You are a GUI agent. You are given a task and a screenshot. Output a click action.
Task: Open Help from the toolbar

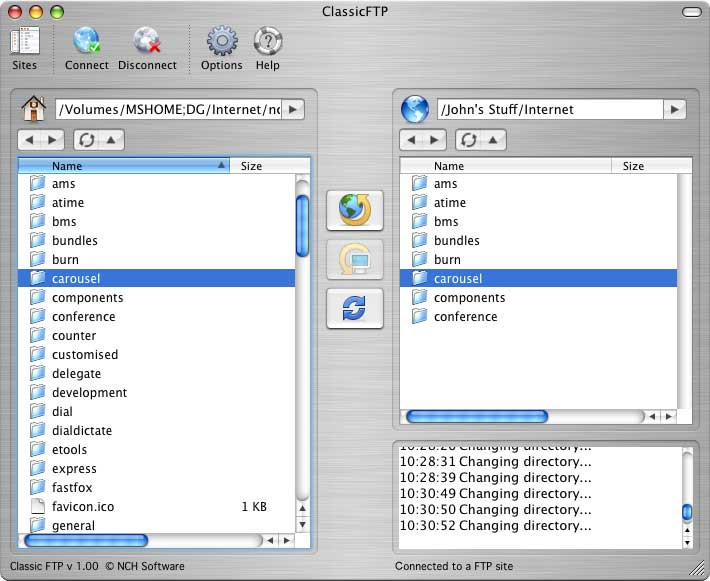268,48
